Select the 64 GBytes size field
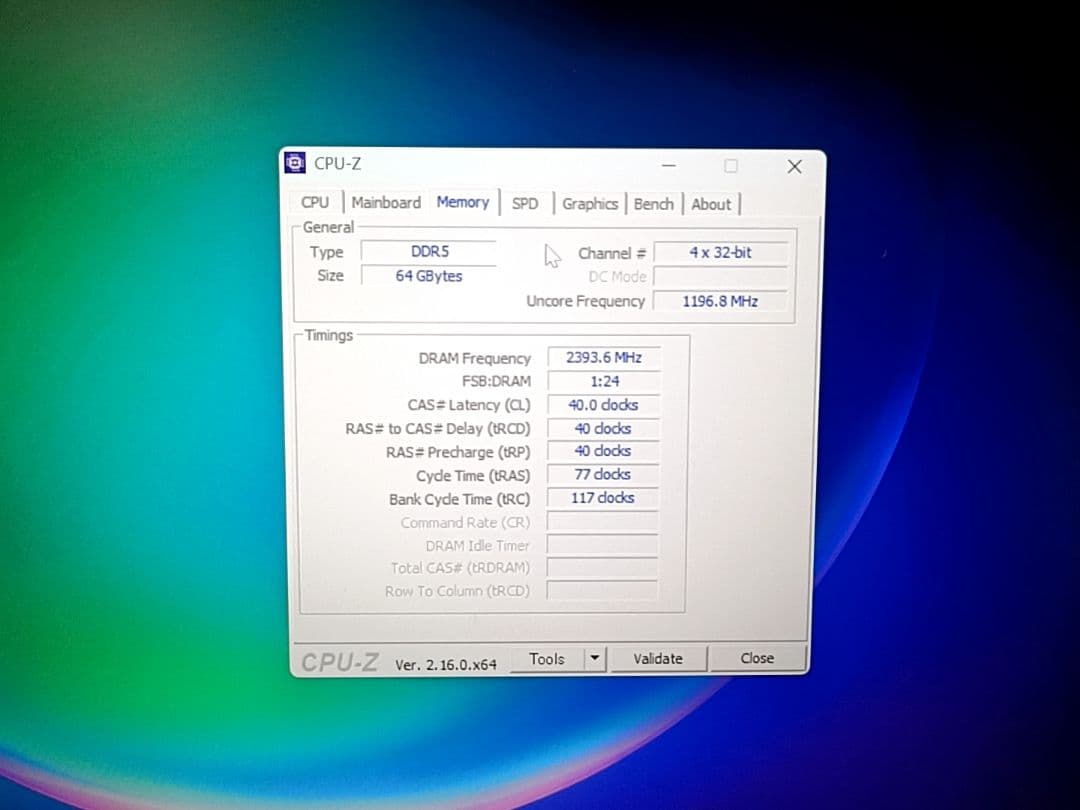The height and width of the screenshot is (810, 1080). tap(429, 276)
